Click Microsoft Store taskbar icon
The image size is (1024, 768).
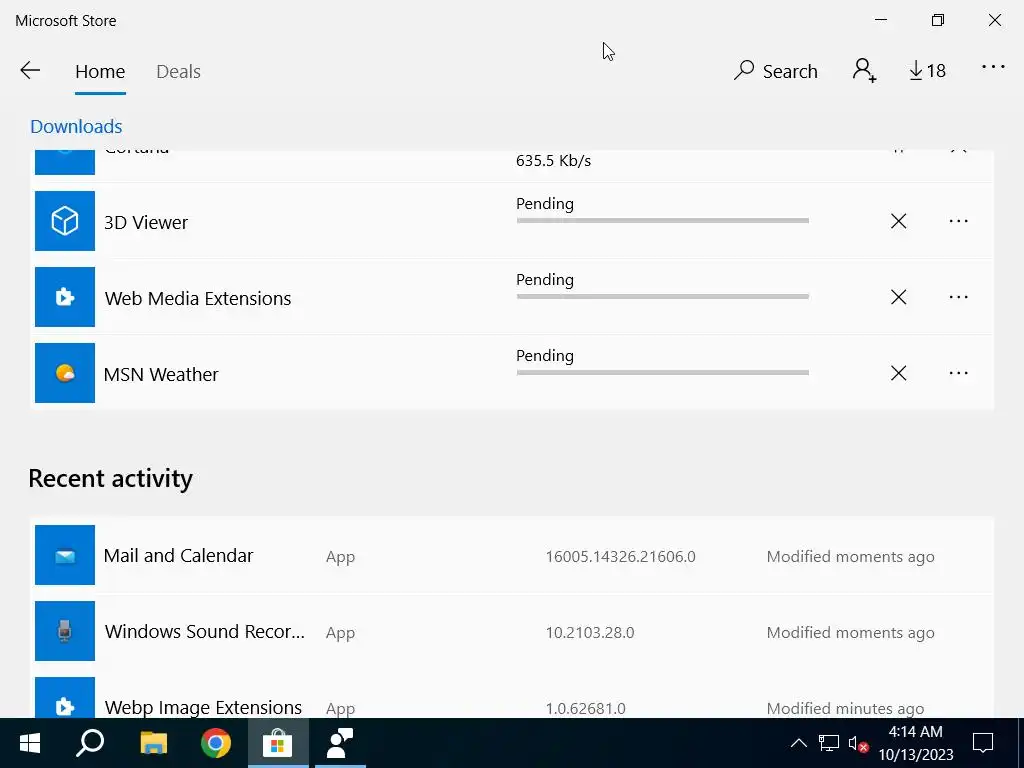(278, 743)
